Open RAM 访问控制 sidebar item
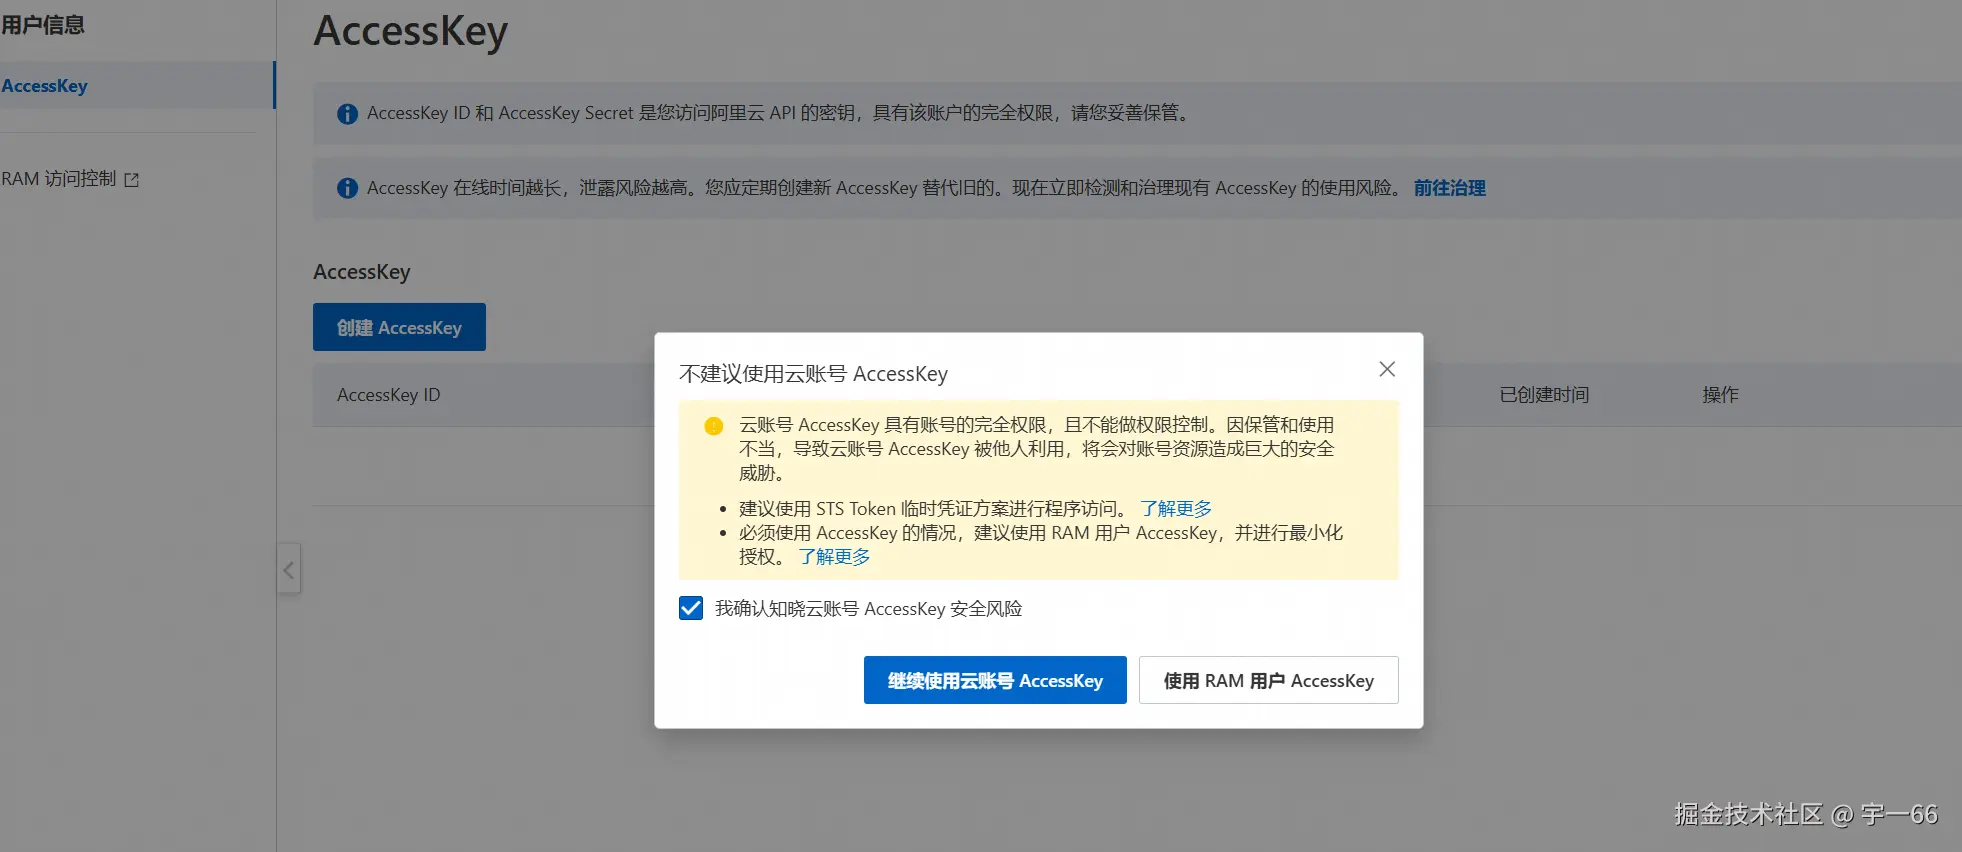Viewport: 1962px width, 852px height. coord(59,179)
